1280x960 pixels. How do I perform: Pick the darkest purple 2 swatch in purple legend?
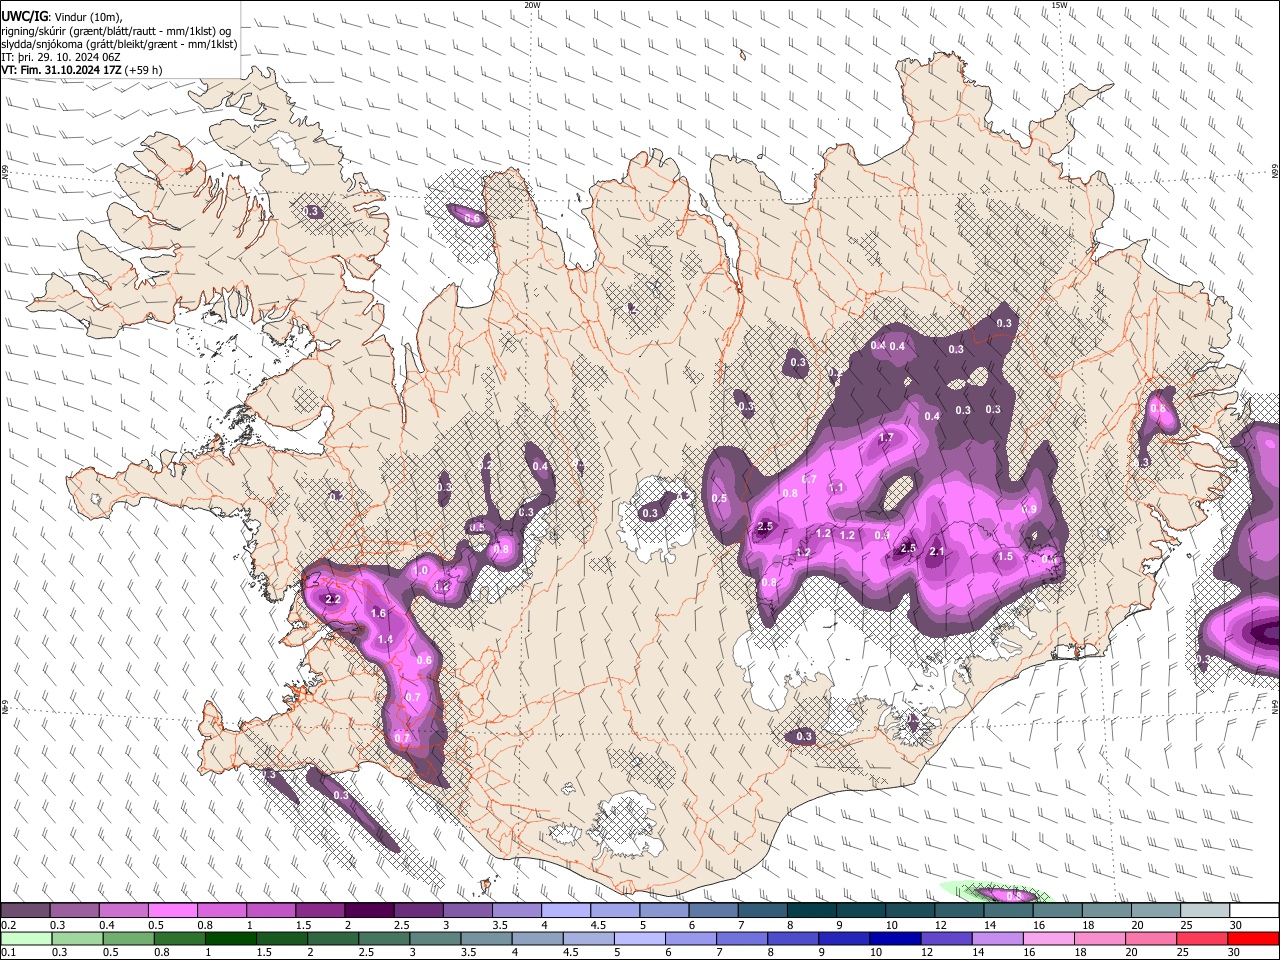(x=368, y=911)
